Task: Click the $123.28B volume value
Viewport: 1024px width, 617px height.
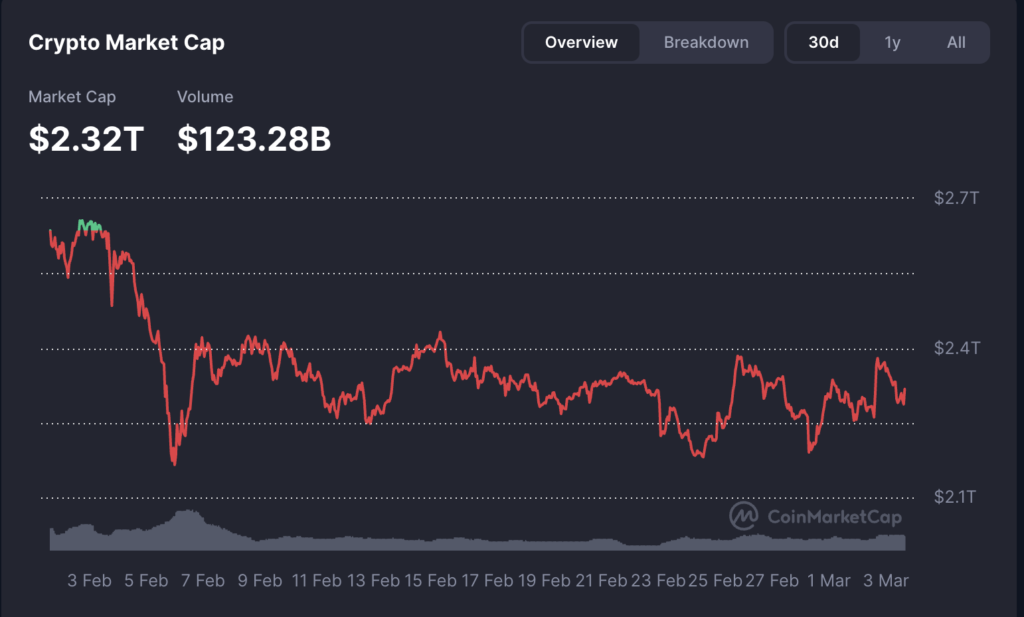Action: [254, 139]
